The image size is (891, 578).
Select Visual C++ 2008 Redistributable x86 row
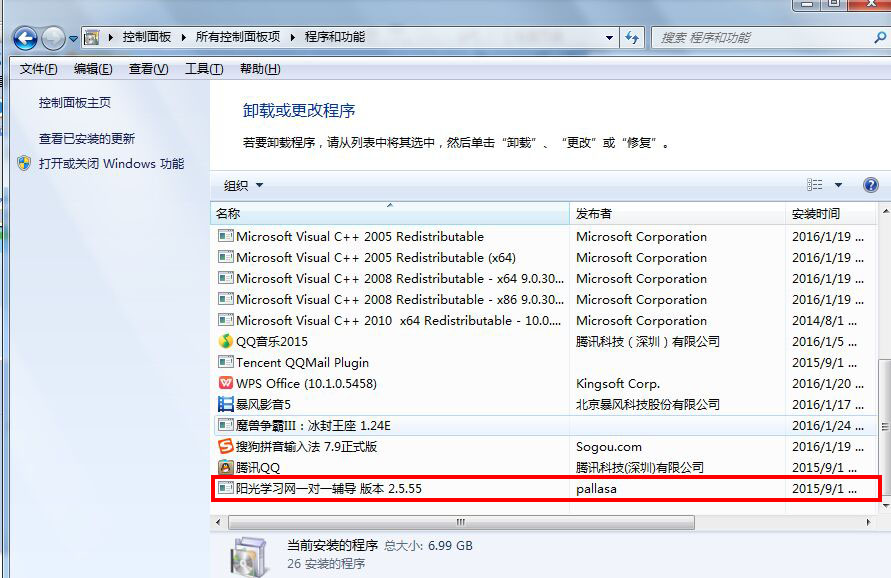pyautogui.click(x=544, y=300)
